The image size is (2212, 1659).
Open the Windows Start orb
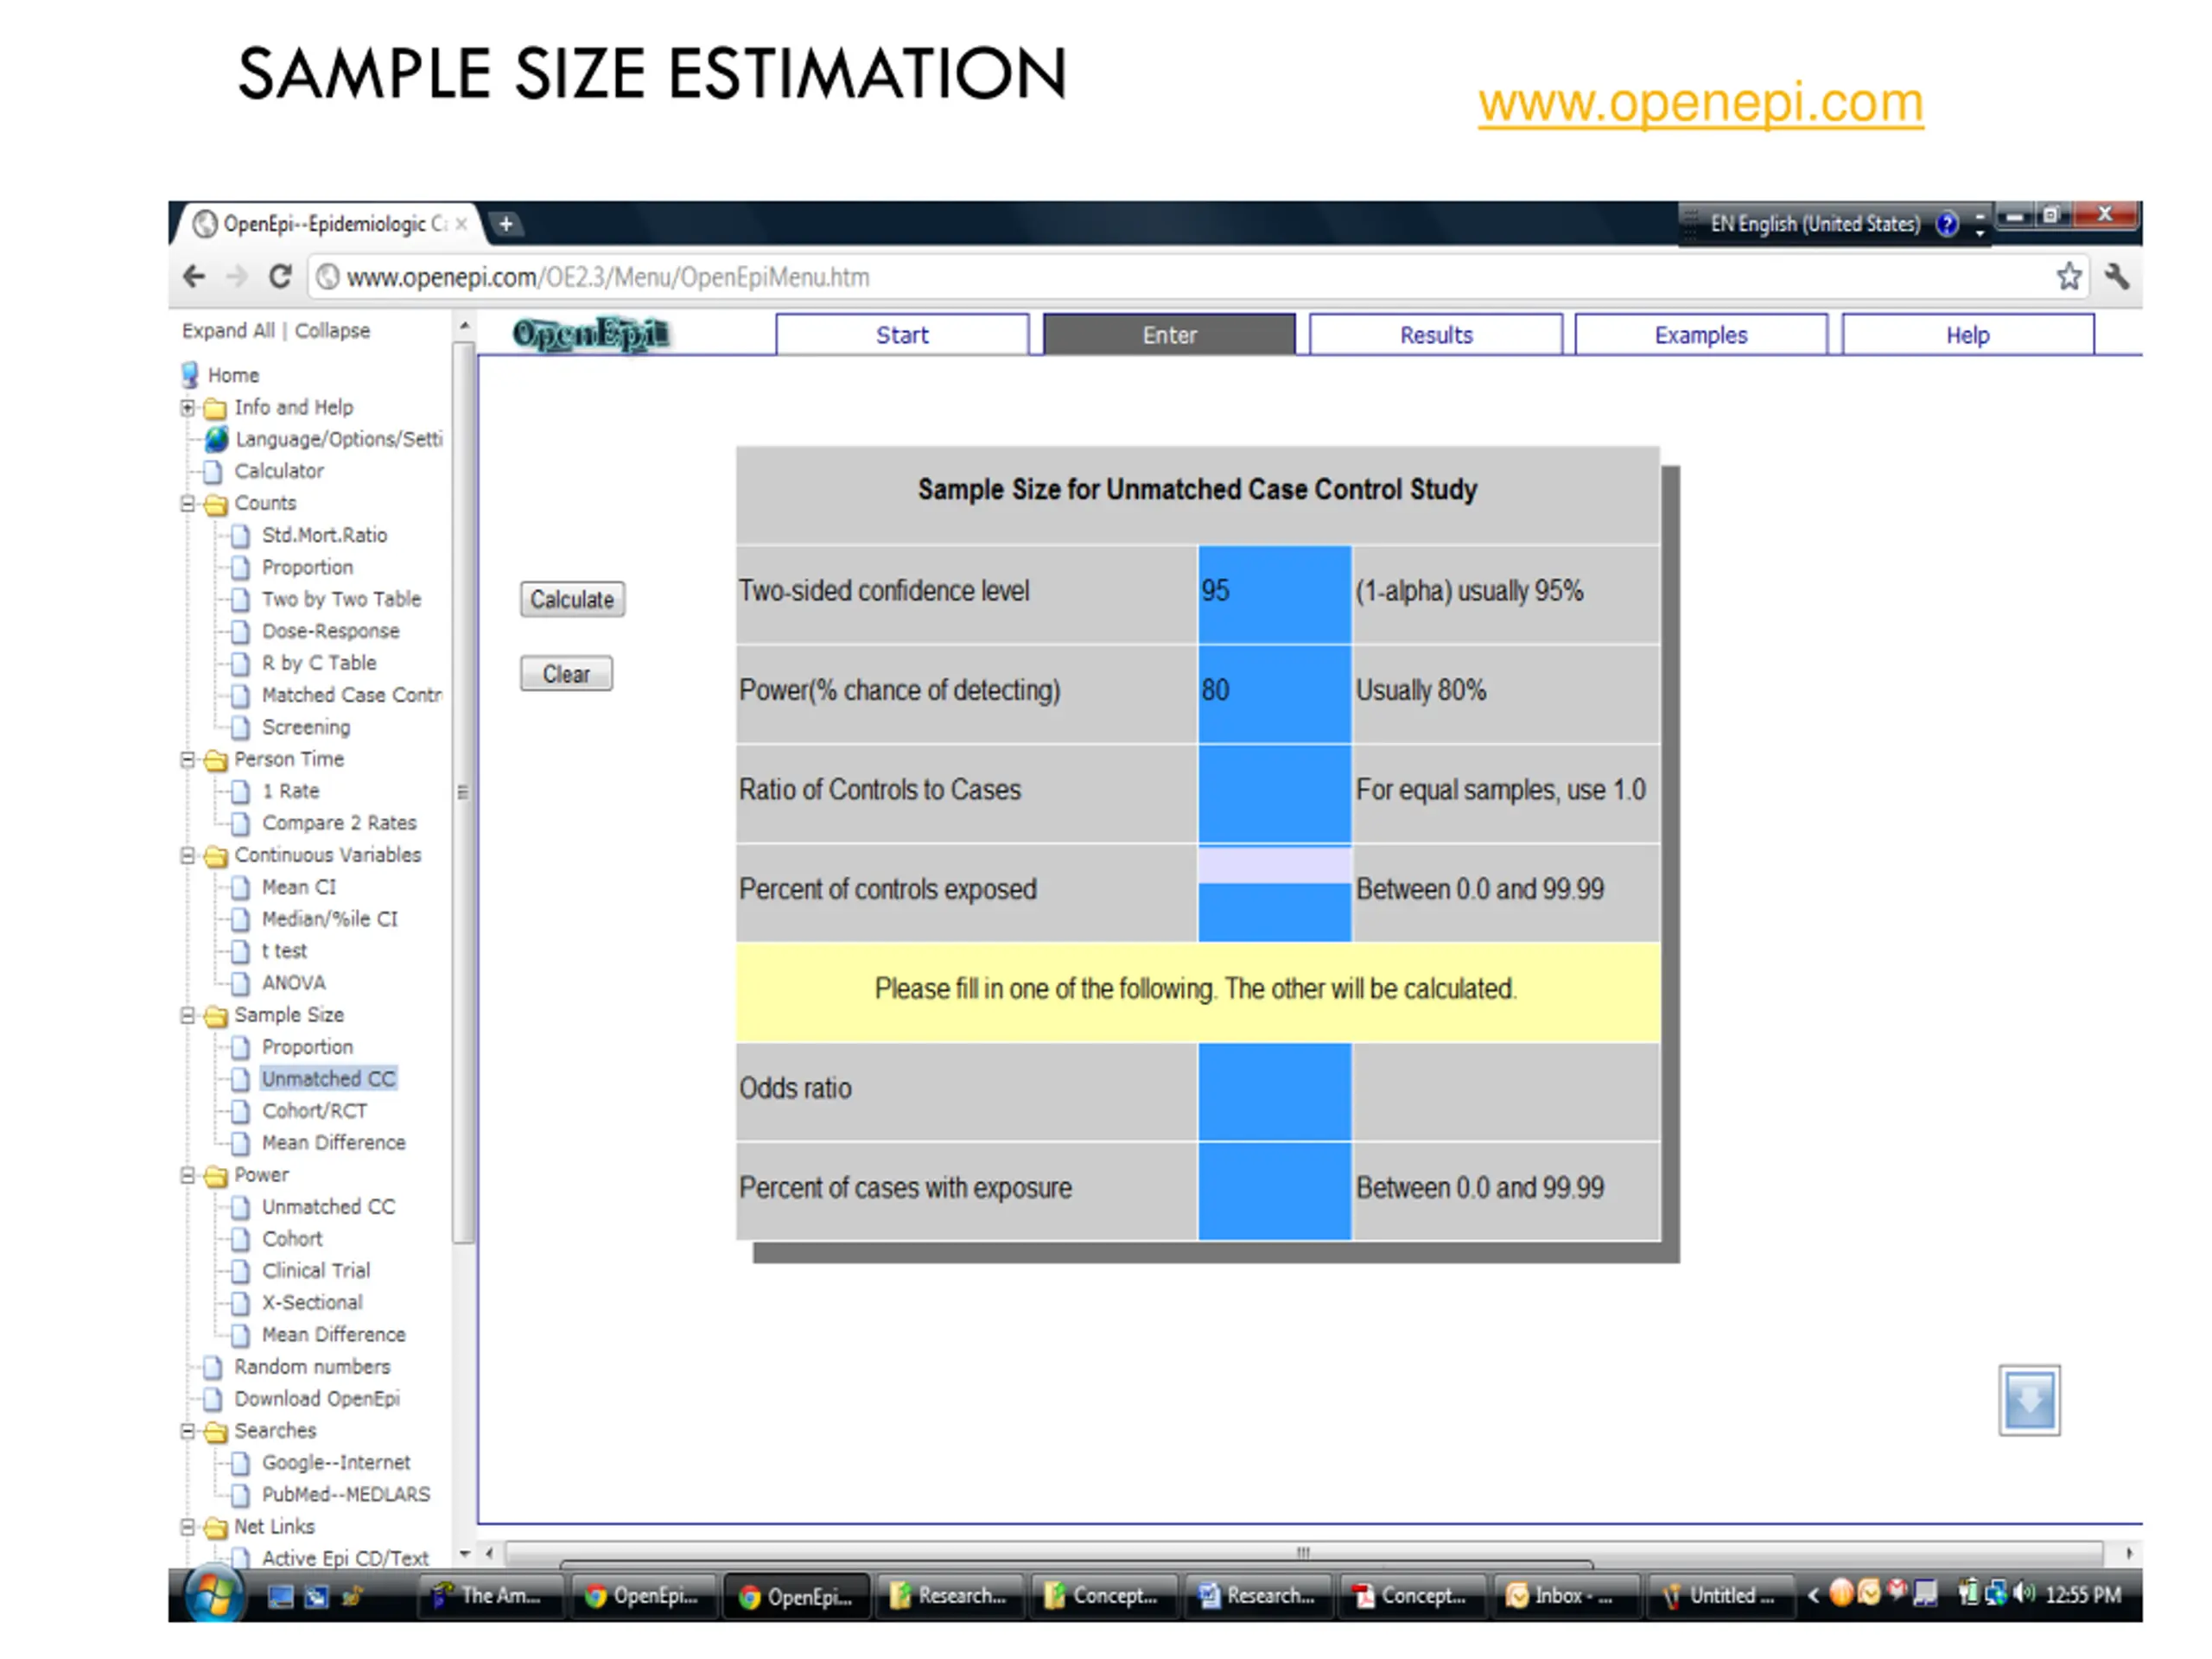pos(213,1593)
